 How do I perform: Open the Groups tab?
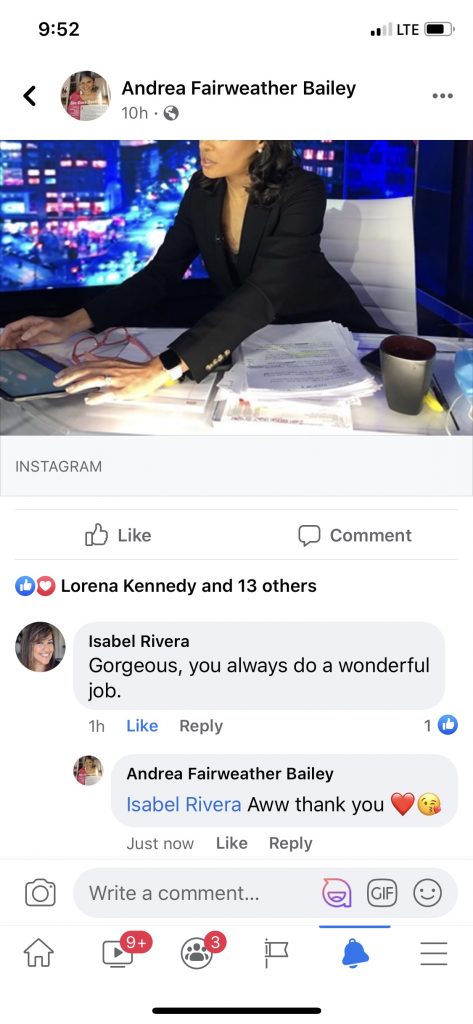click(199, 951)
